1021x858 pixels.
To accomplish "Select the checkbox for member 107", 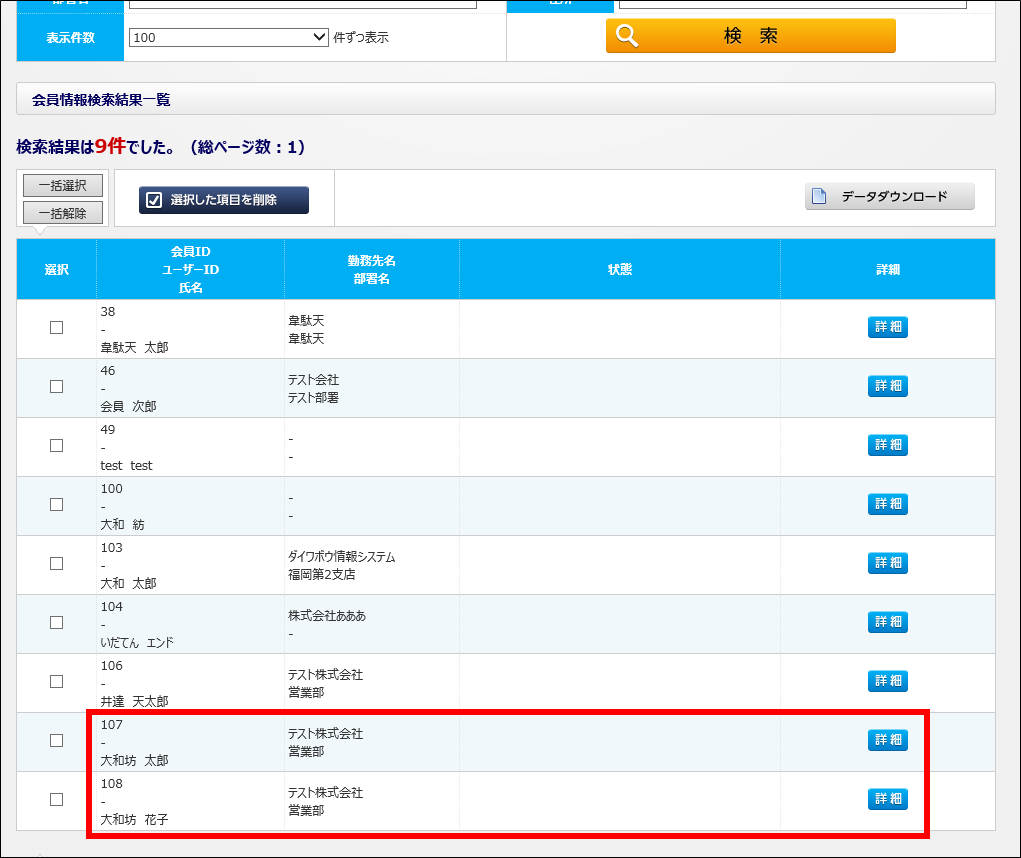I will point(56,741).
